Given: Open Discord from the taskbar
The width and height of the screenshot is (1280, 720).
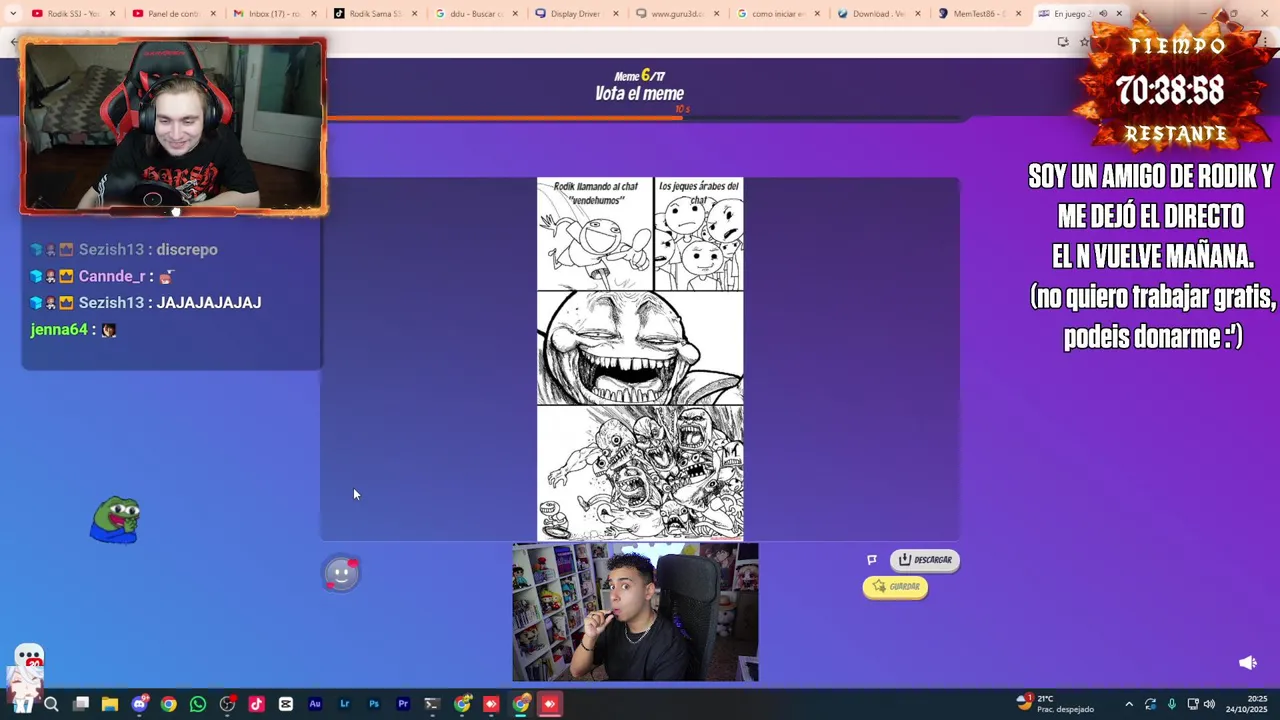Looking at the screenshot, I should [x=139, y=704].
